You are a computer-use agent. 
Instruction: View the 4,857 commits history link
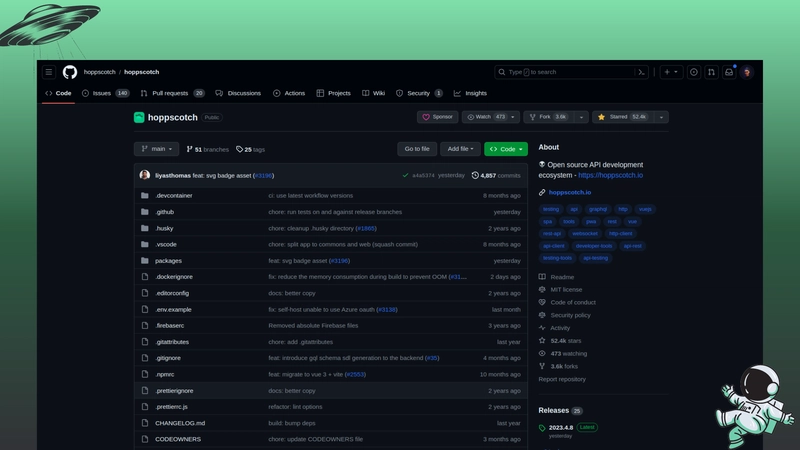tap(496, 175)
